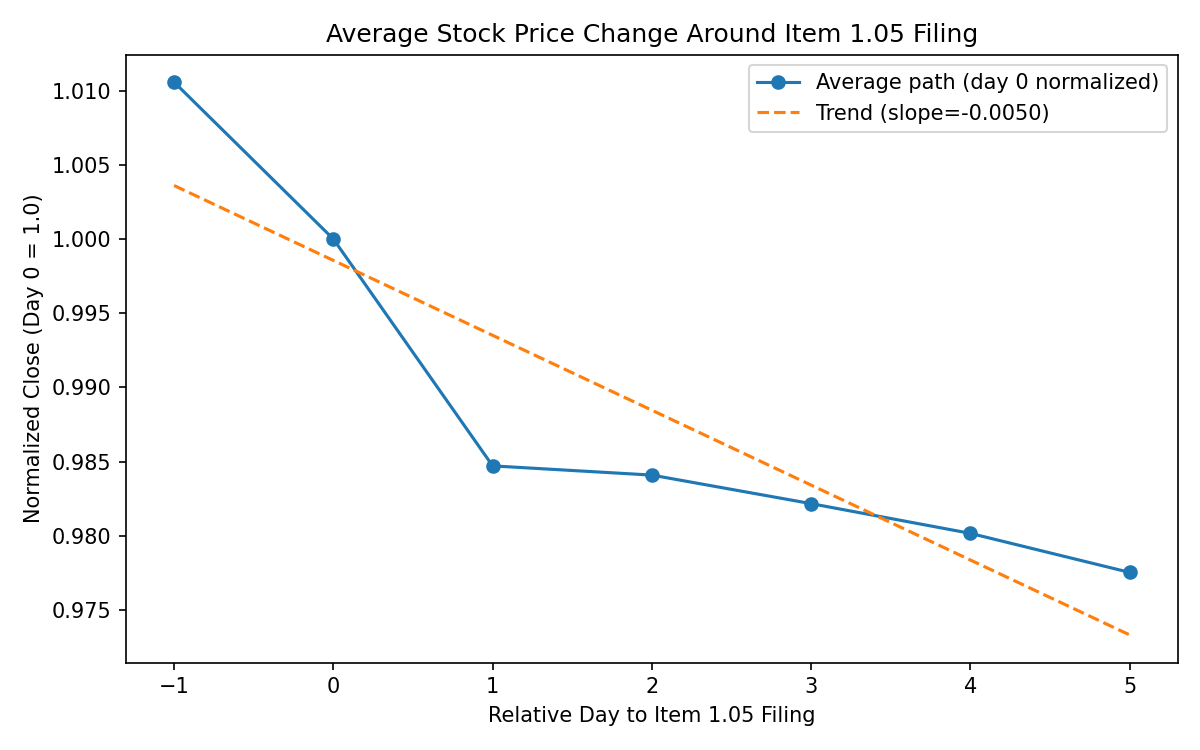The image size is (1200, 750).
Task: Select the data point at day 2
Action: [652, 475]
